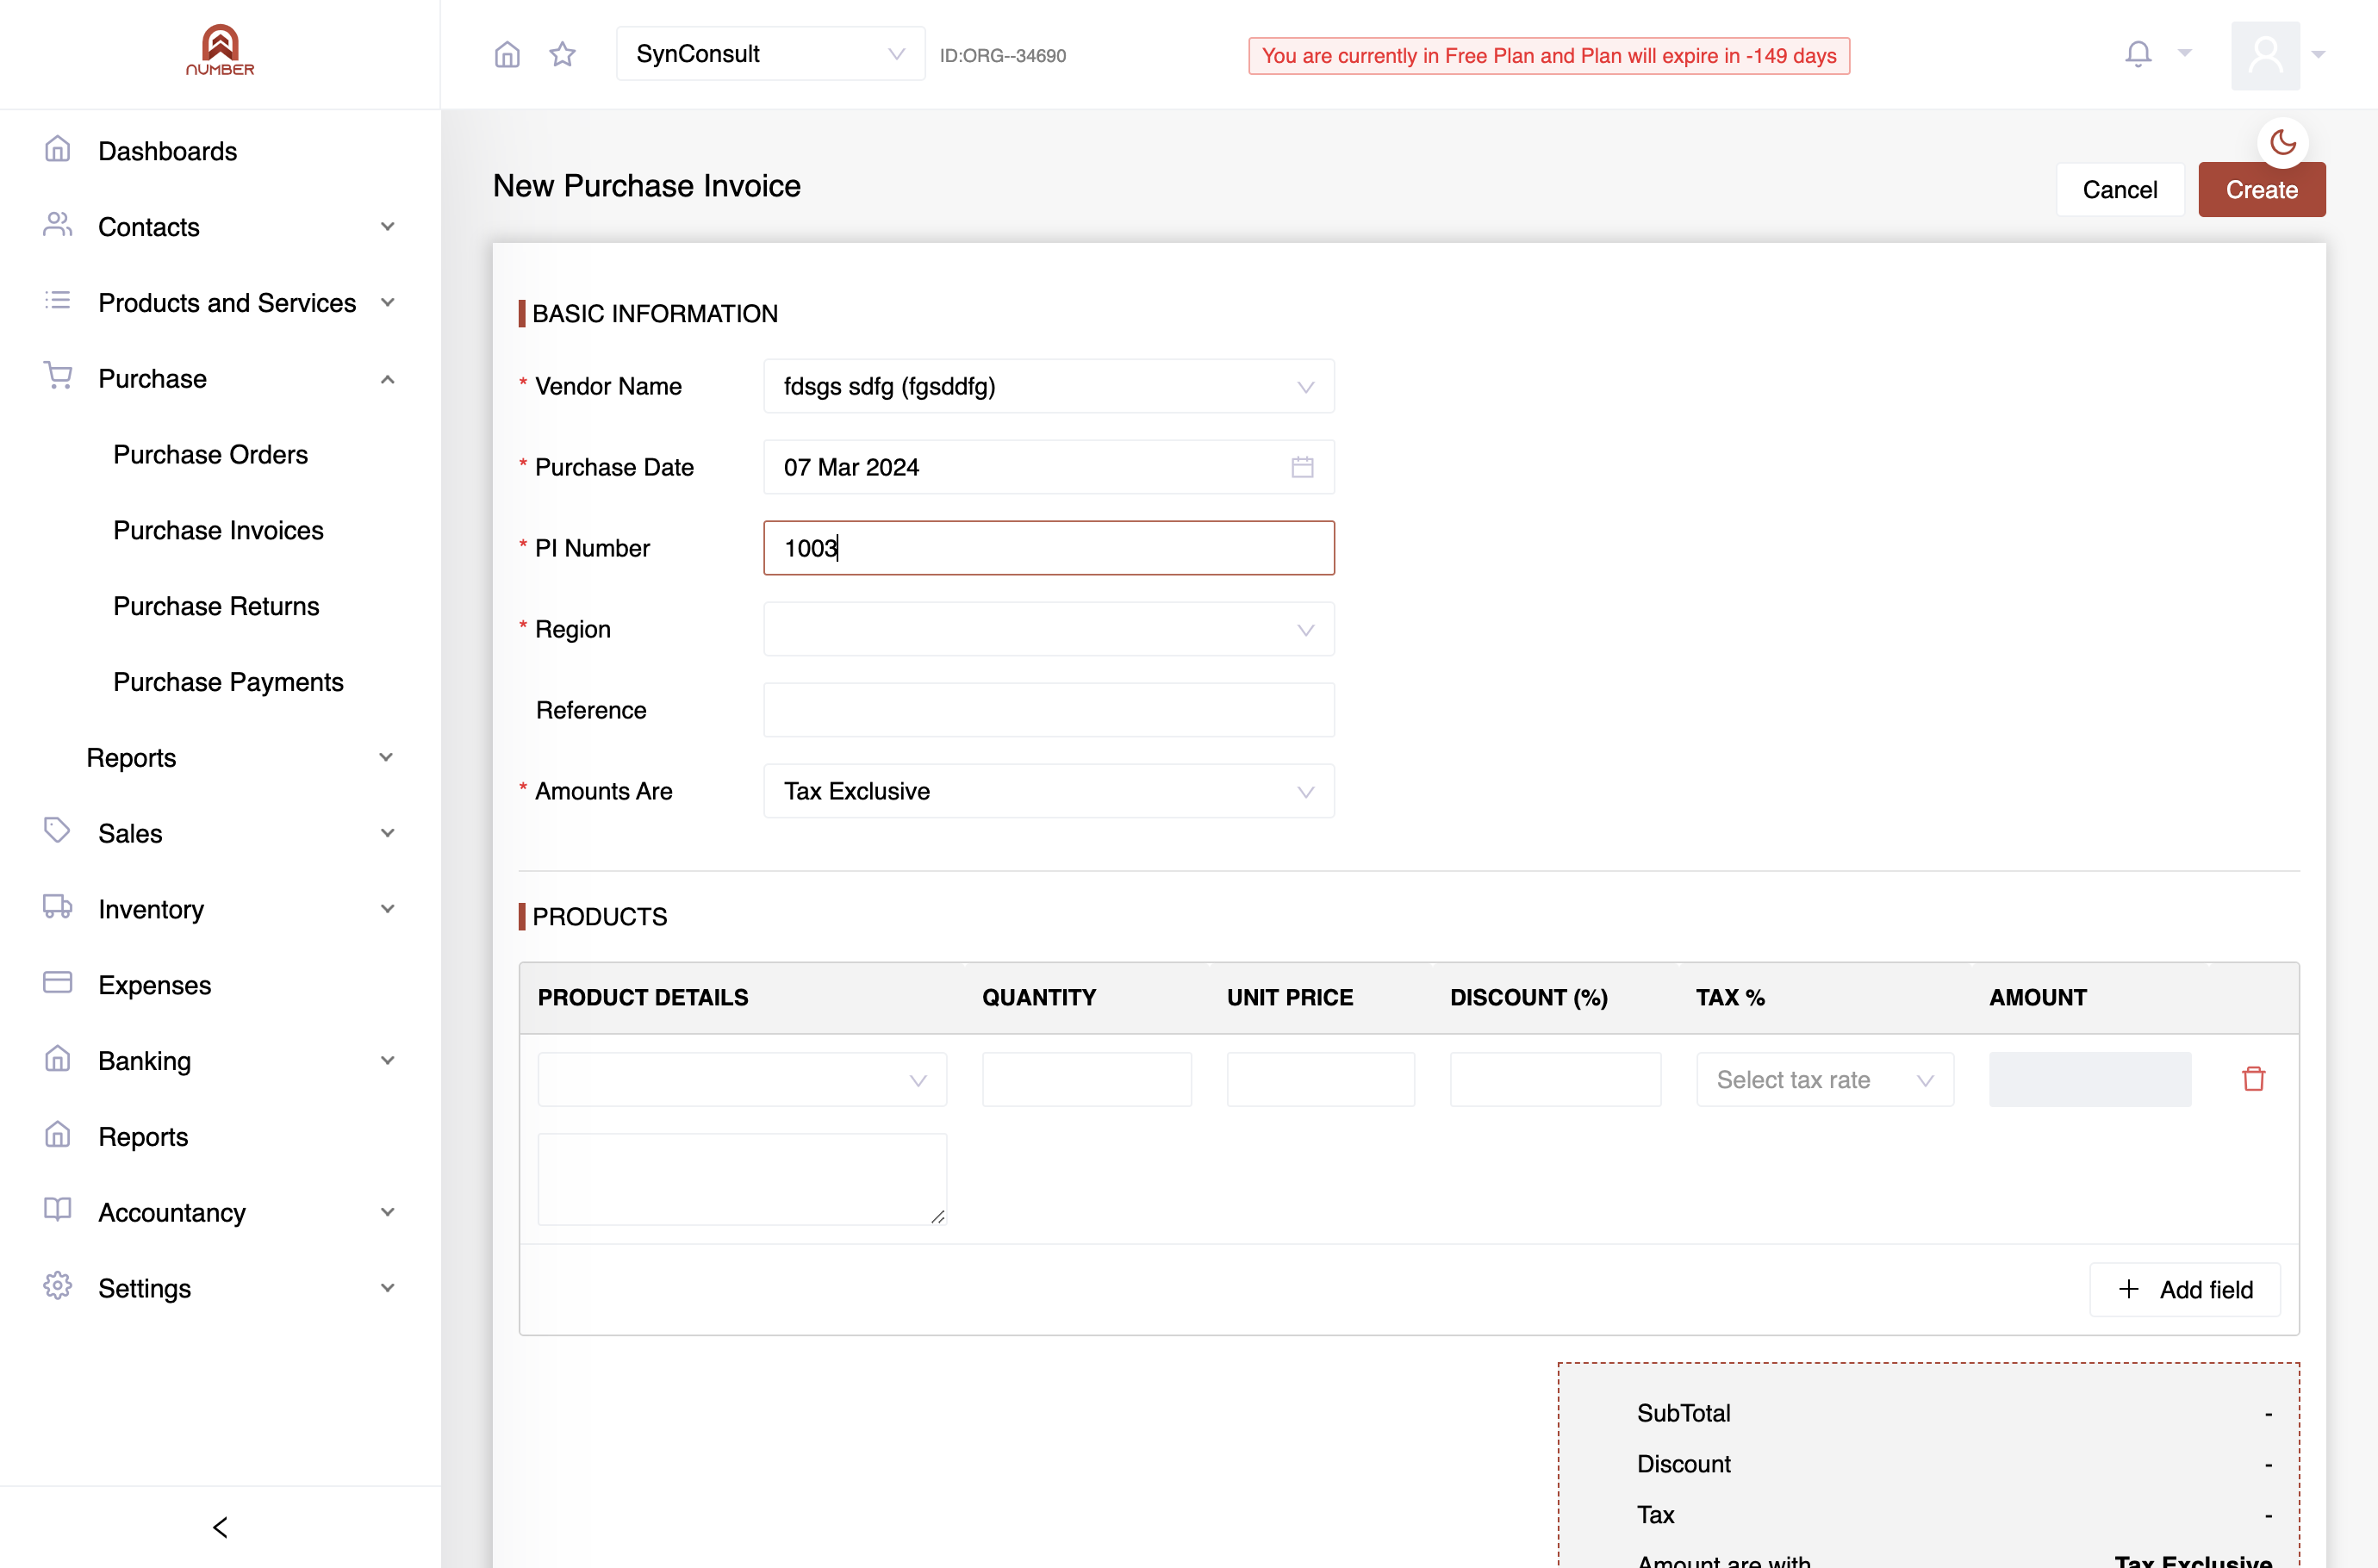This screenshot has width=2378, height=1568.
Task: Open the Purchase Date calendar icon
Action: click(x=1302, y=467)
